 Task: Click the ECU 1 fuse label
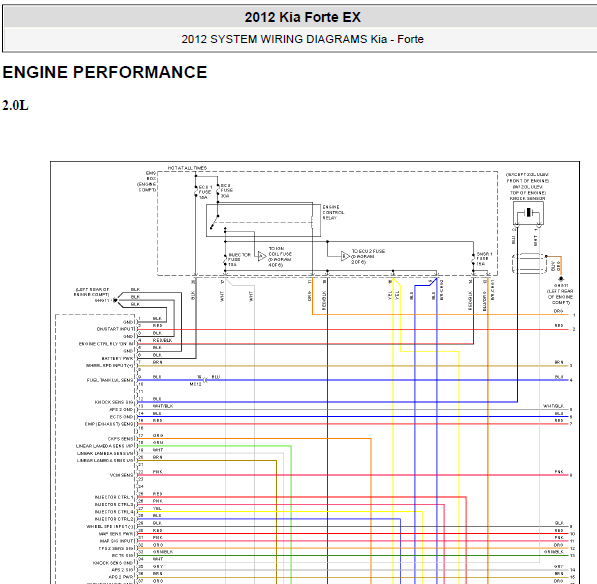(205, 192)
